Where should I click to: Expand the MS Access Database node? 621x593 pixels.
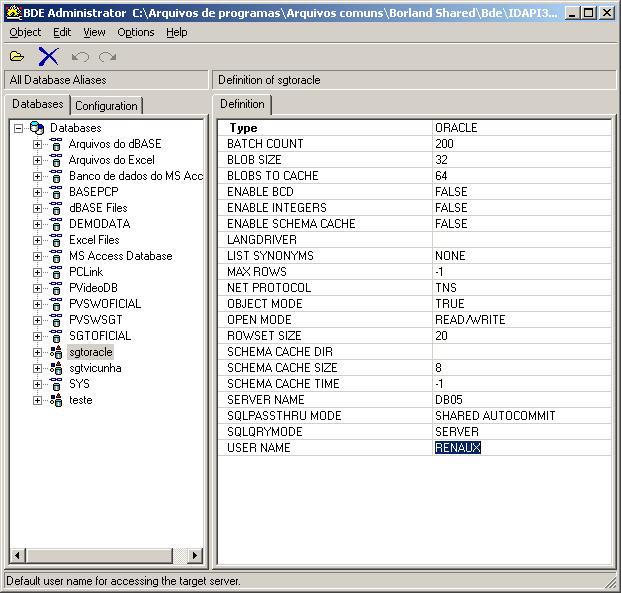click(x=38, y=256)
